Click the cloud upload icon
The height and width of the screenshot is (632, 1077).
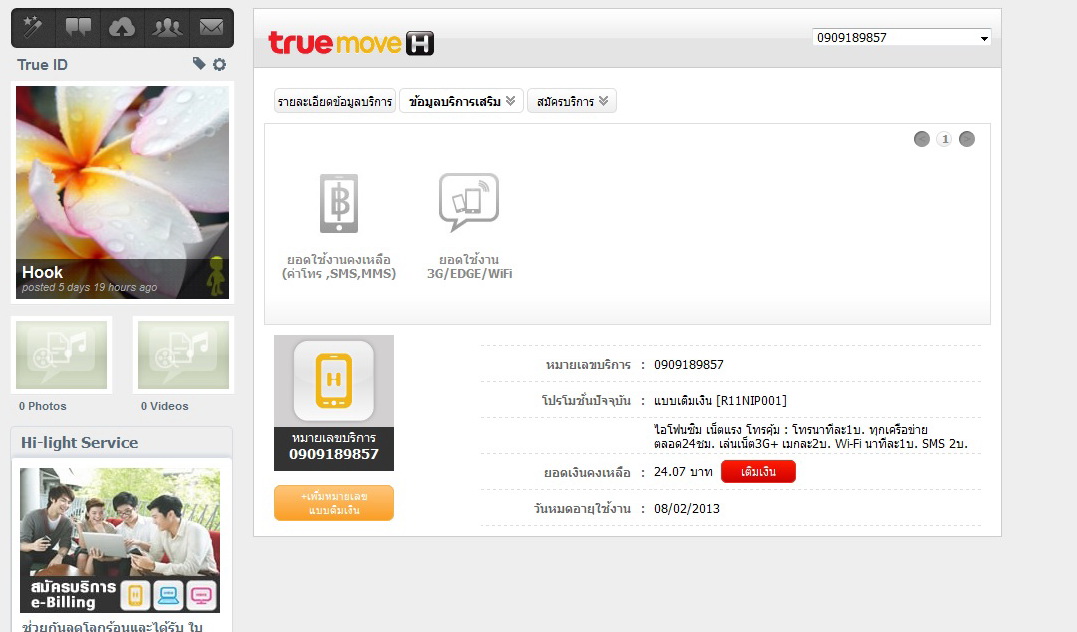pos(122,27)
